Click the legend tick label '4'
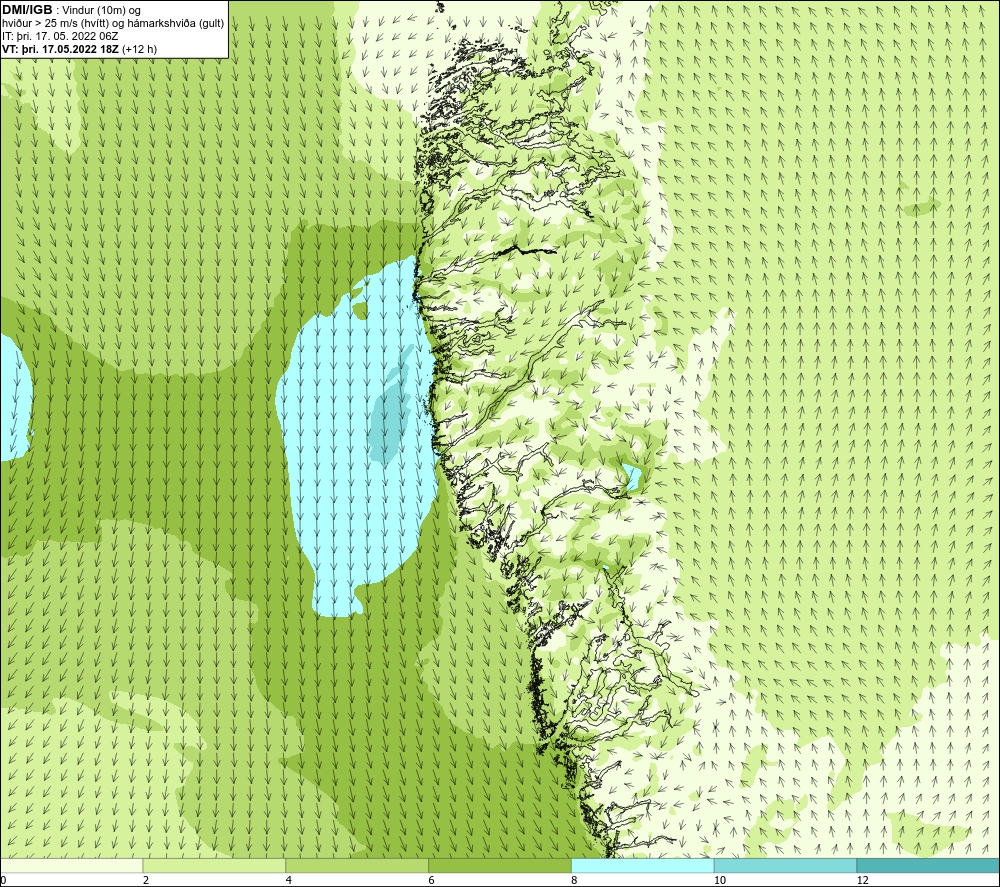Viewport: 1000px width, 887px height. [289, 880]
